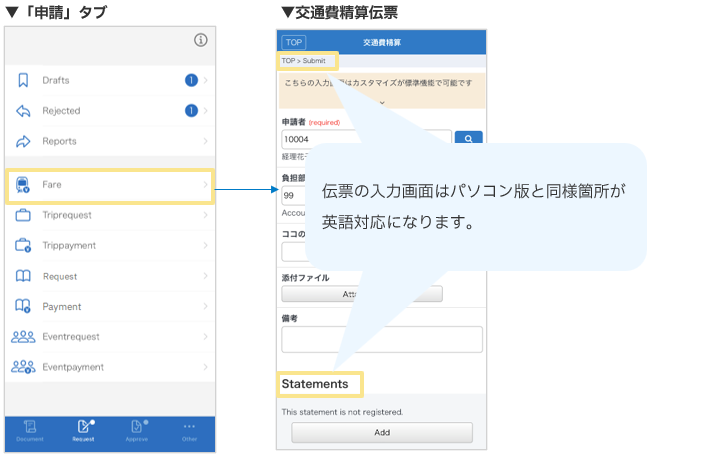701x457 pixels.
Task: Switch to the Approve tab
Action: 136,430
